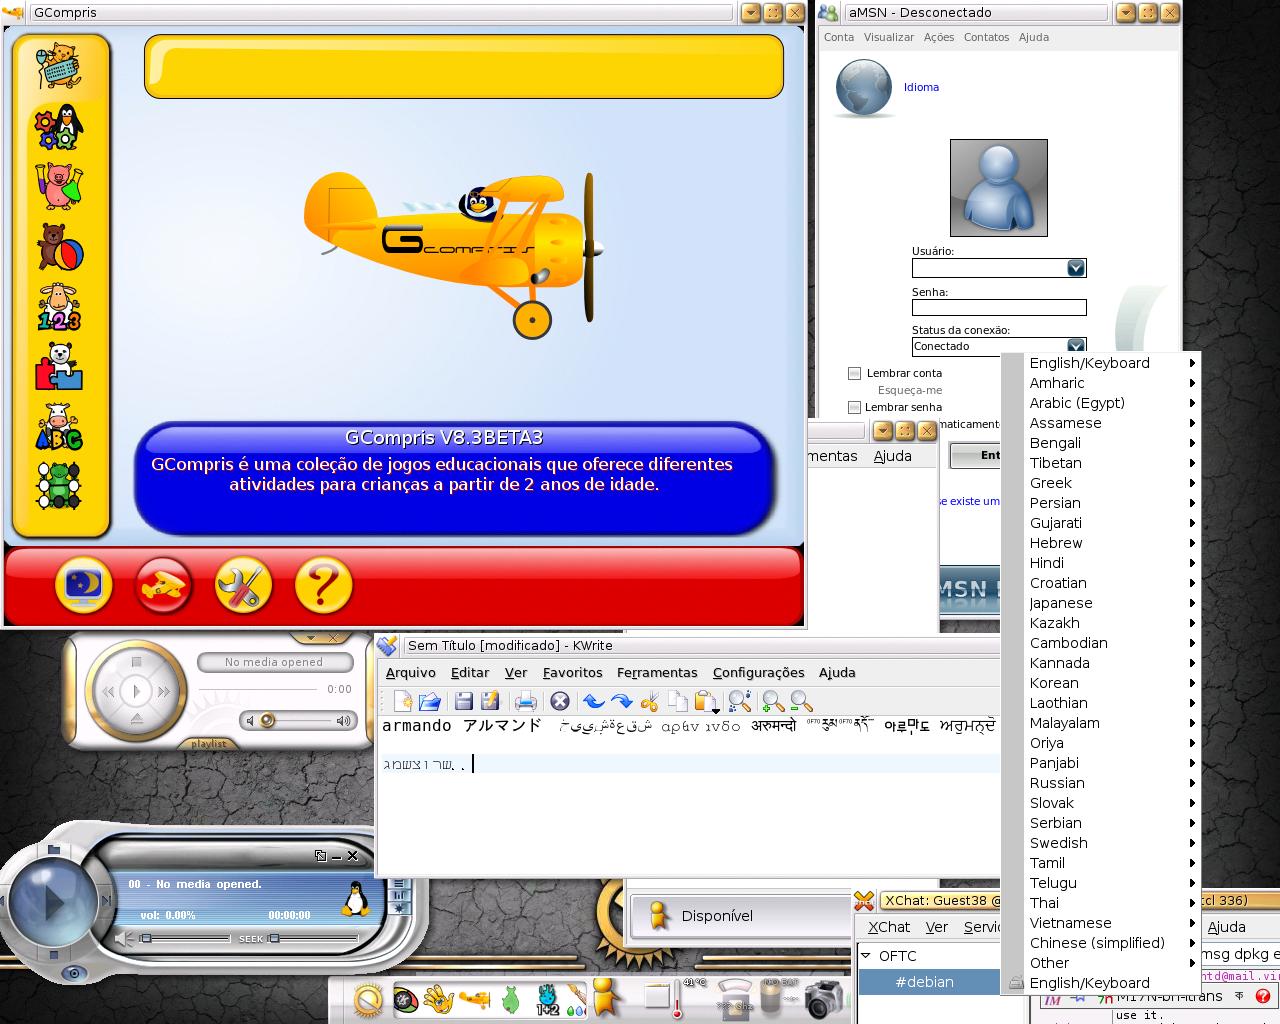This screenshot has width=1280, height=1024.
Task: Open the Status da conexão dropdown in aMSN
Action: (x=1076, y=346)
